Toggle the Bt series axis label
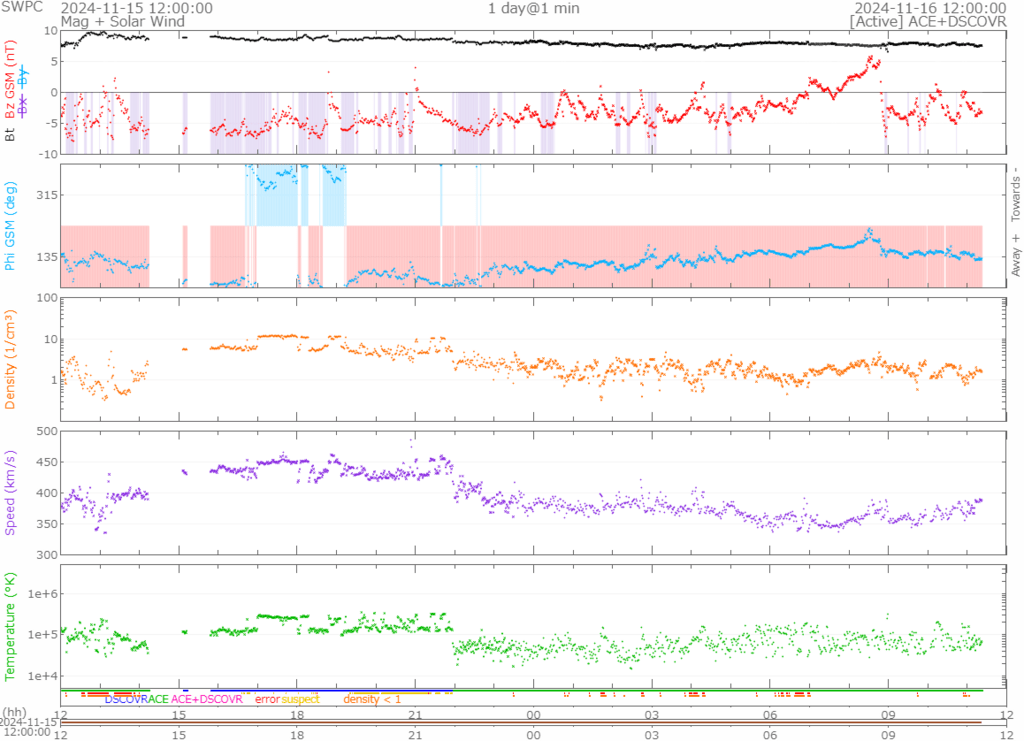1024x741 pixels. tap(11, 132)
